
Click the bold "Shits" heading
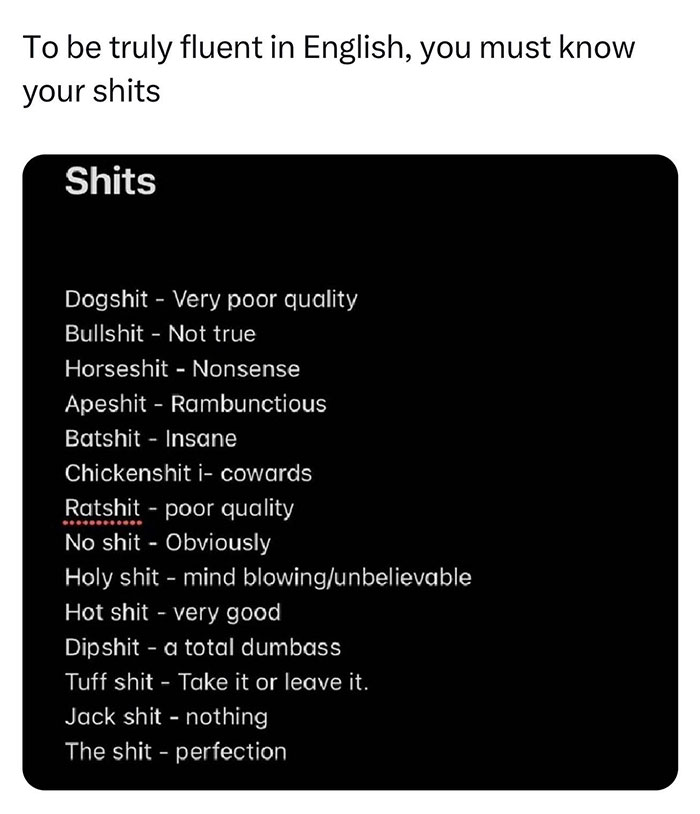111,181
